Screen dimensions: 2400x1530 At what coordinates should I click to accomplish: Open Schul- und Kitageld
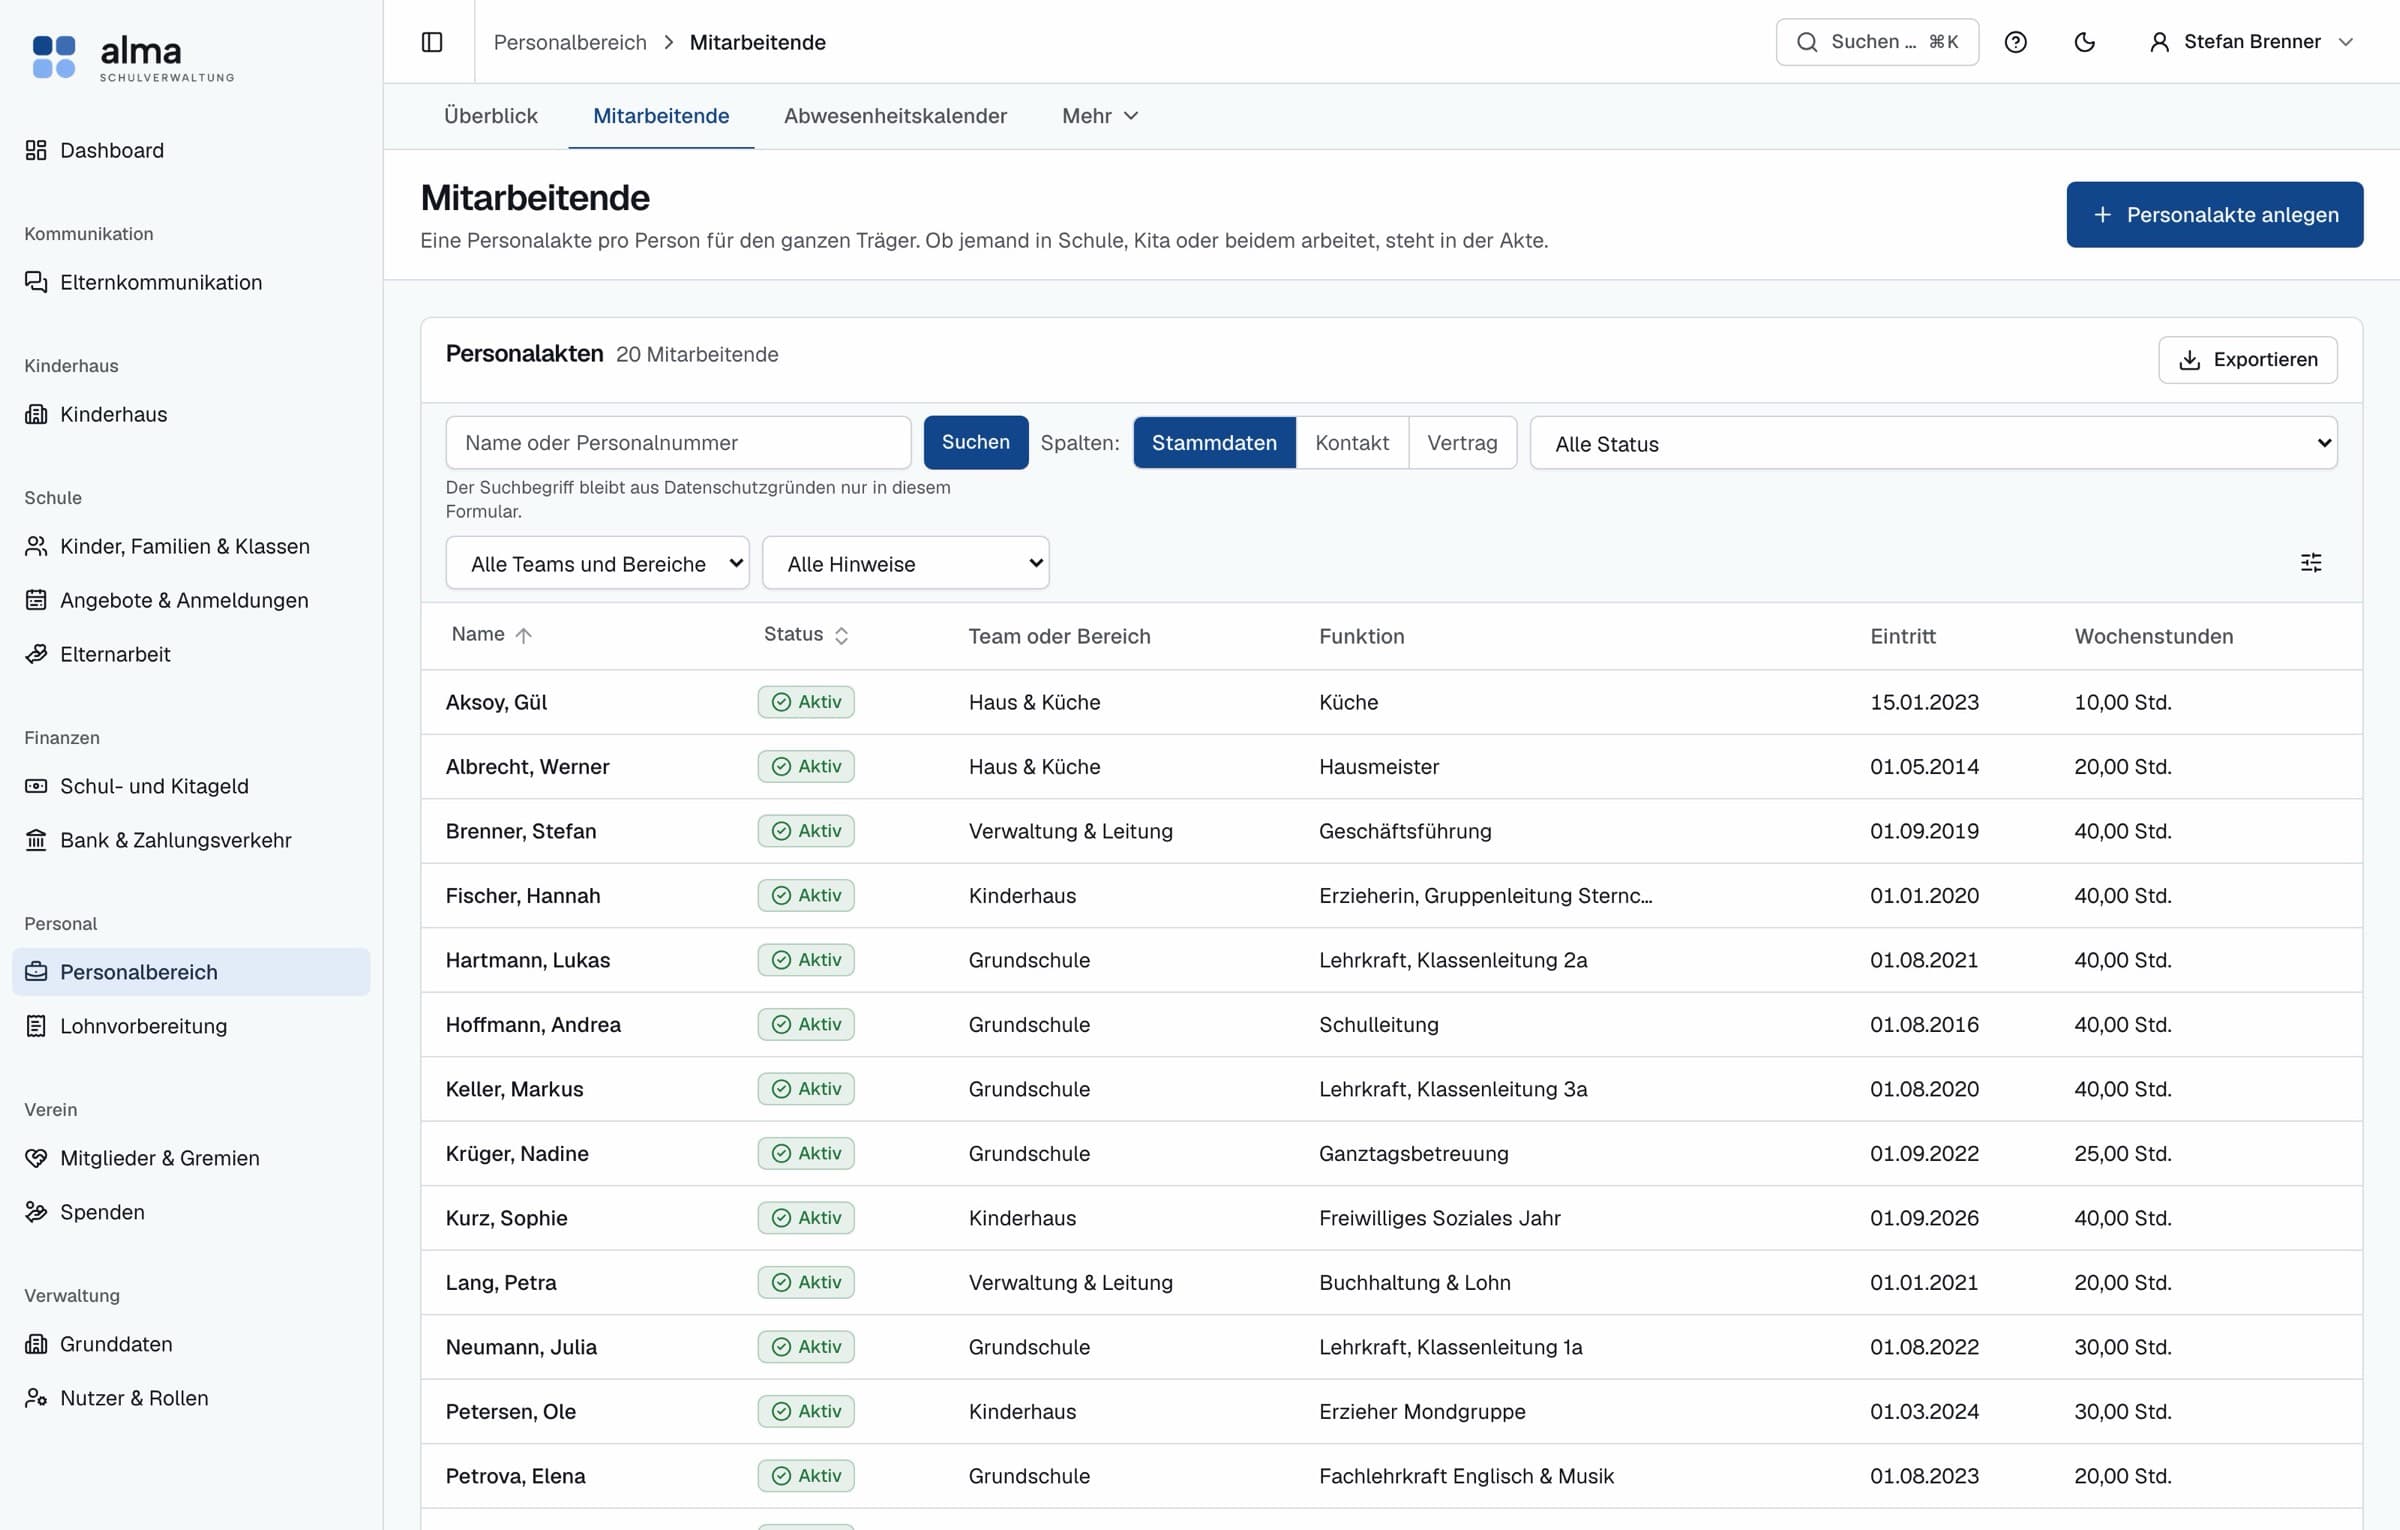click(191, 786)
